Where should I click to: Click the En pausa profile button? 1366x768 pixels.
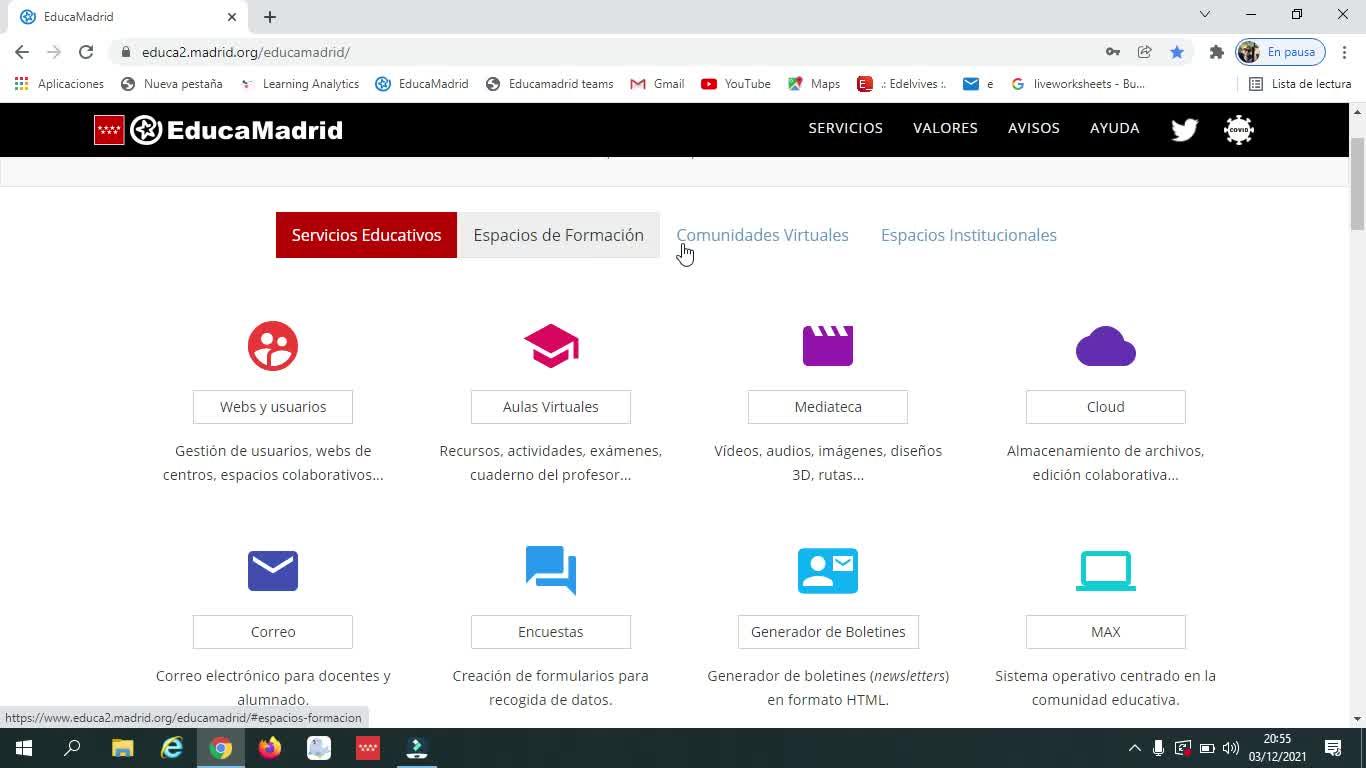1281,52
